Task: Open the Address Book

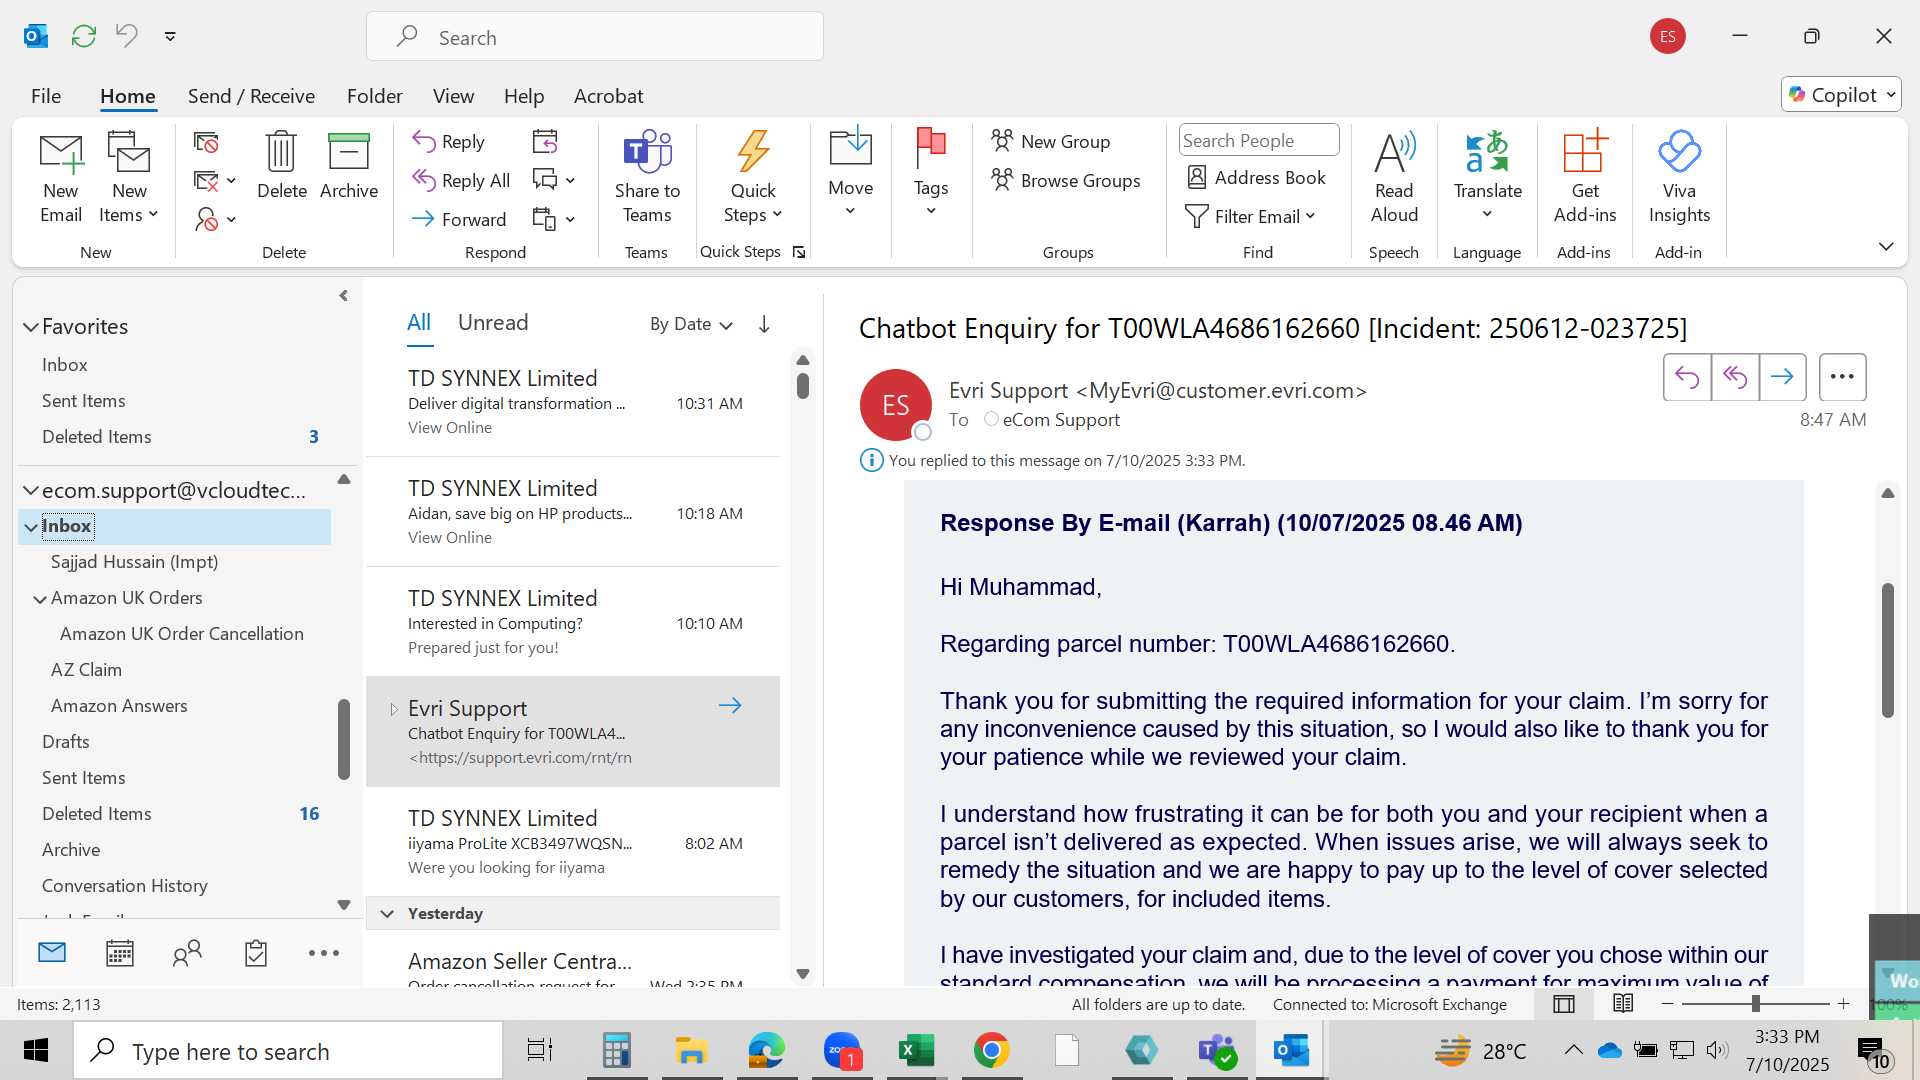Action: pyautogui.click(x=1256, y=178)
